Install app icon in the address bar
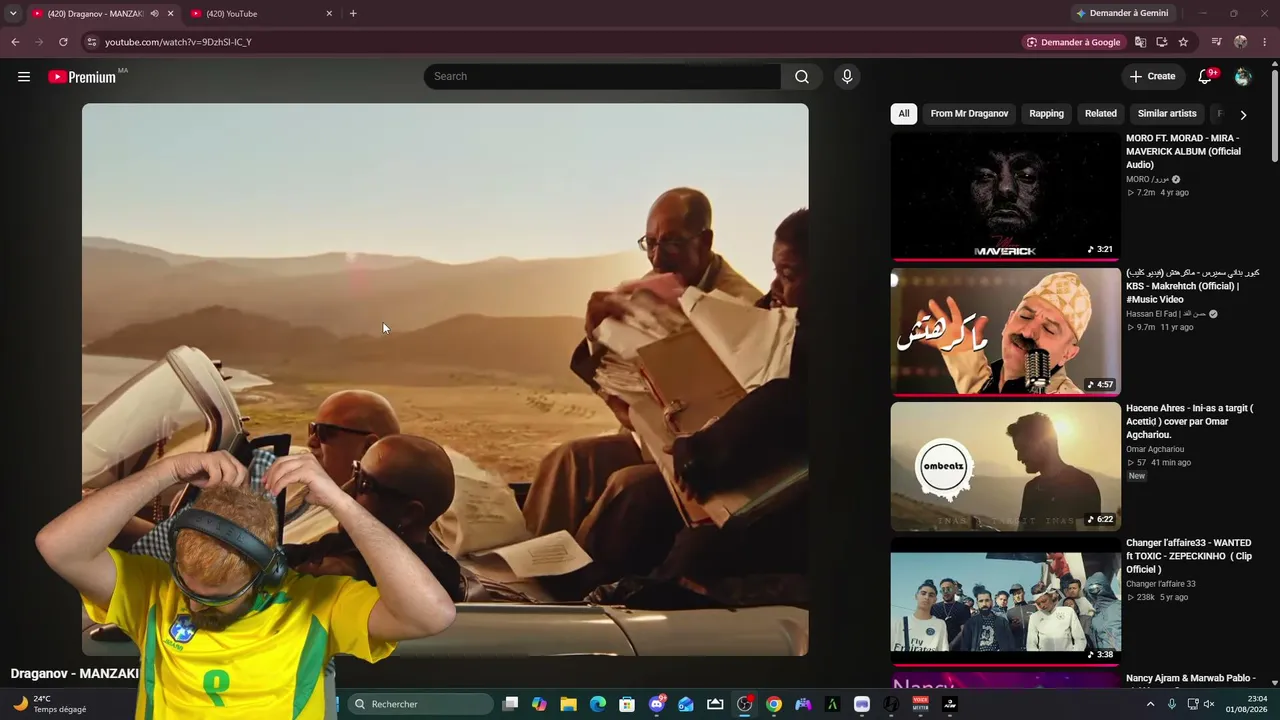 (x=1162, y=42)
